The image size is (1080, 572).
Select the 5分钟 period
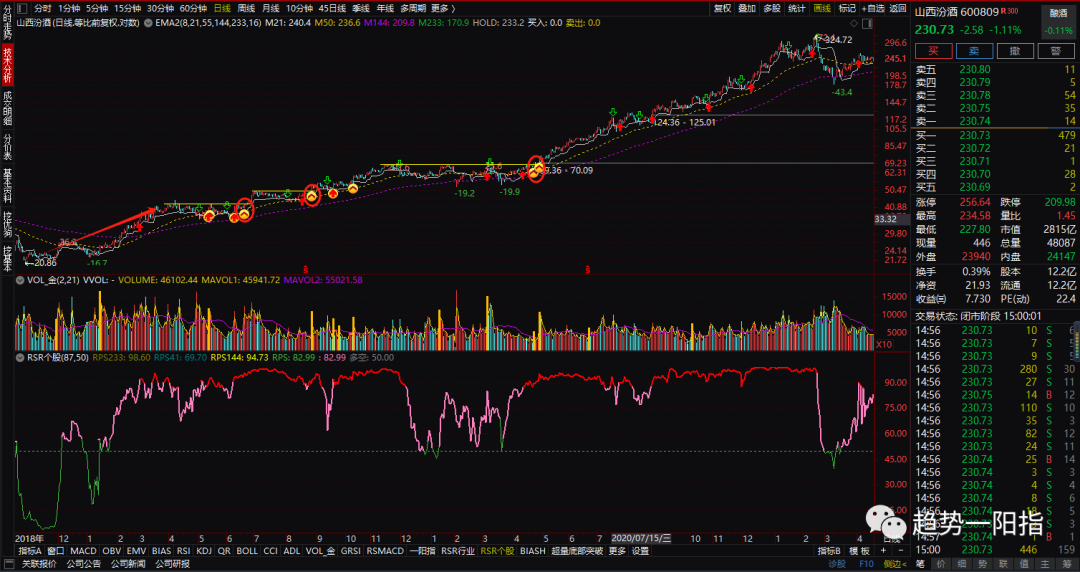[97, 8]
